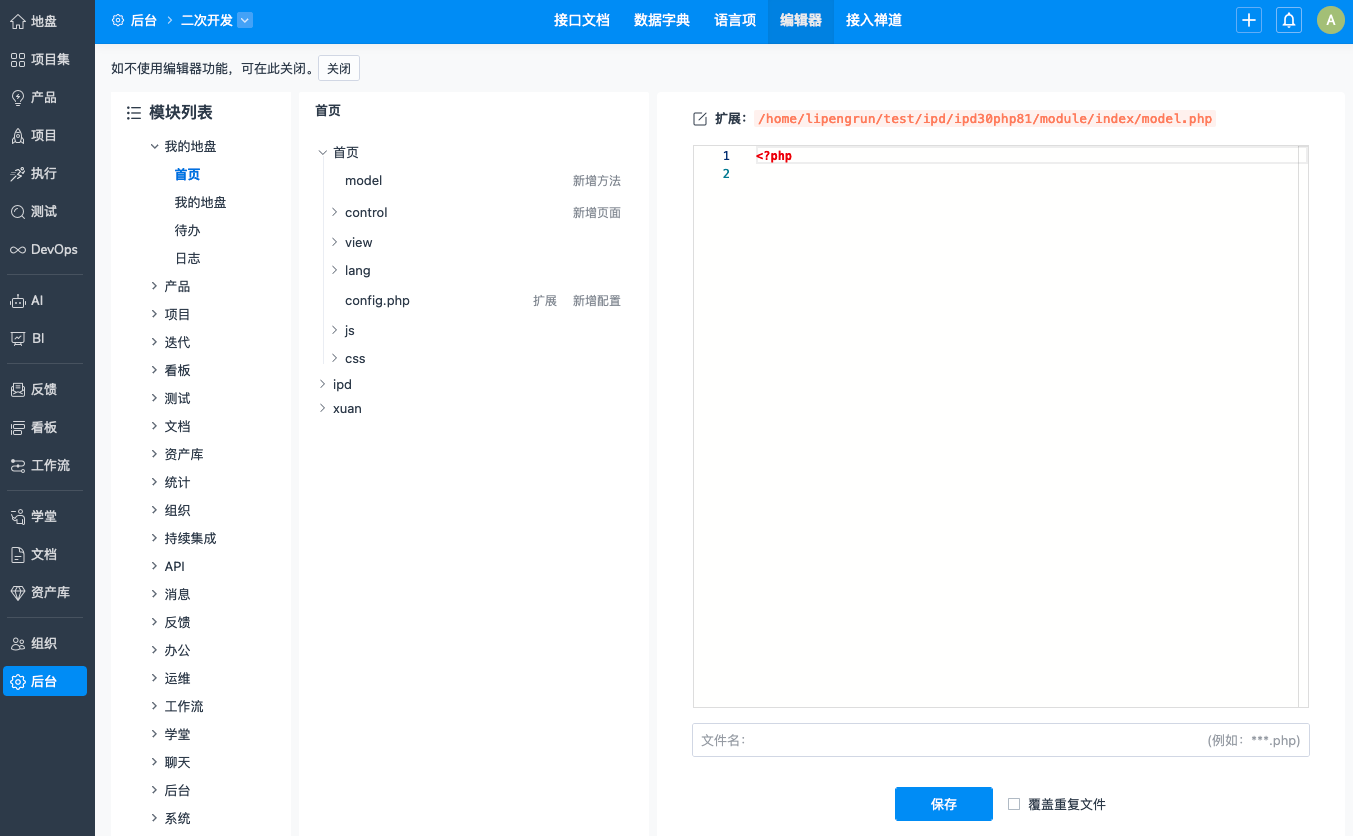Open user avatar A menu
1353x836 pixels.
point(1330,20)
